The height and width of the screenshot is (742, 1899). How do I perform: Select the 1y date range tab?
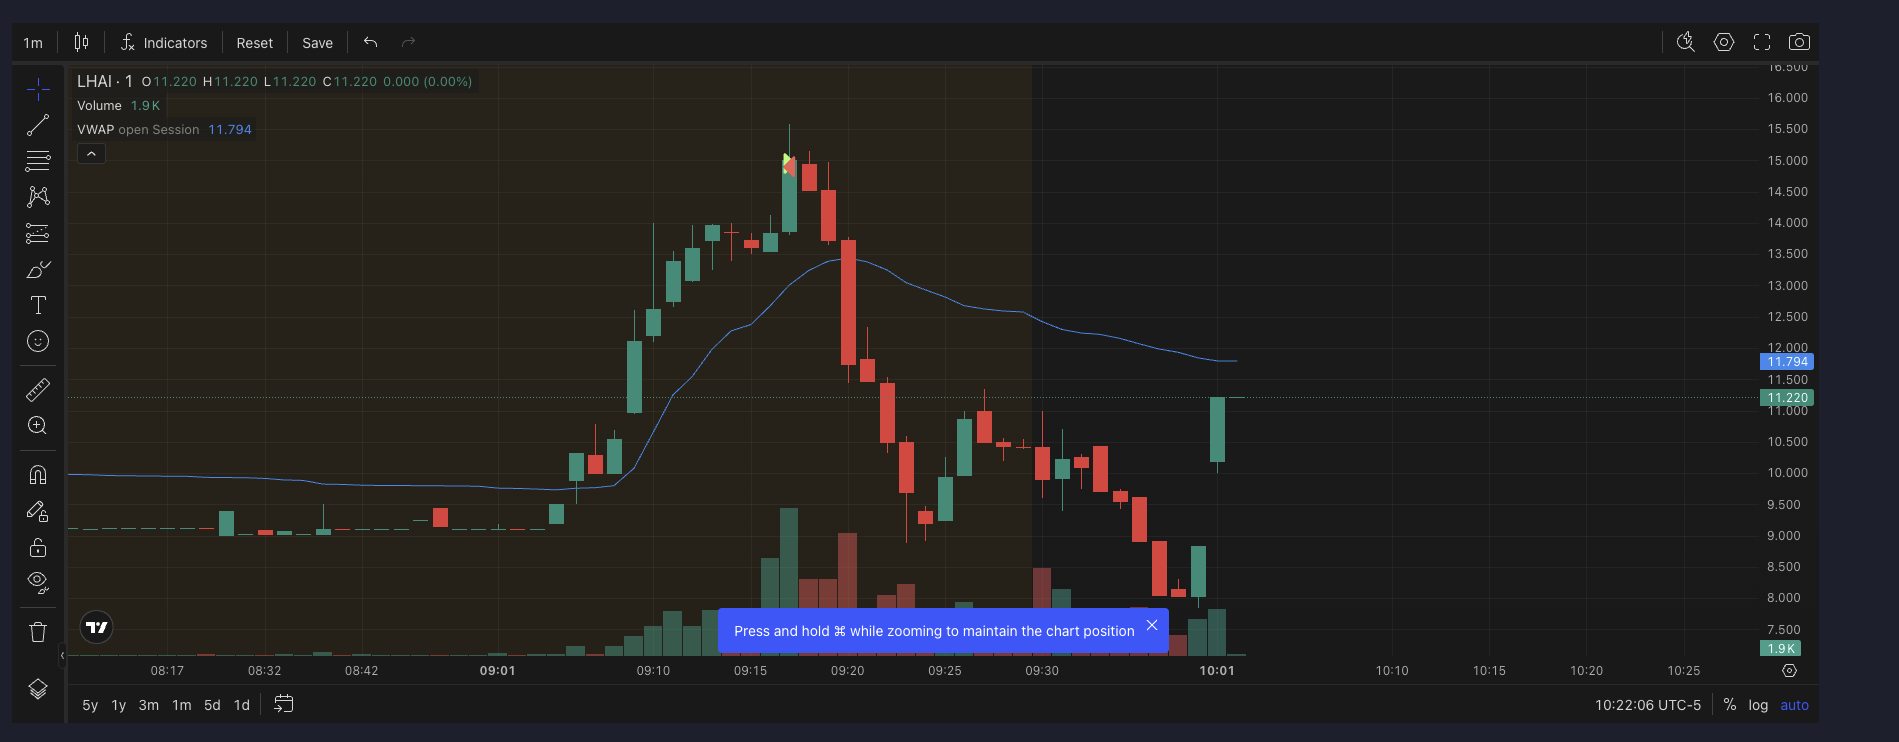119,705
